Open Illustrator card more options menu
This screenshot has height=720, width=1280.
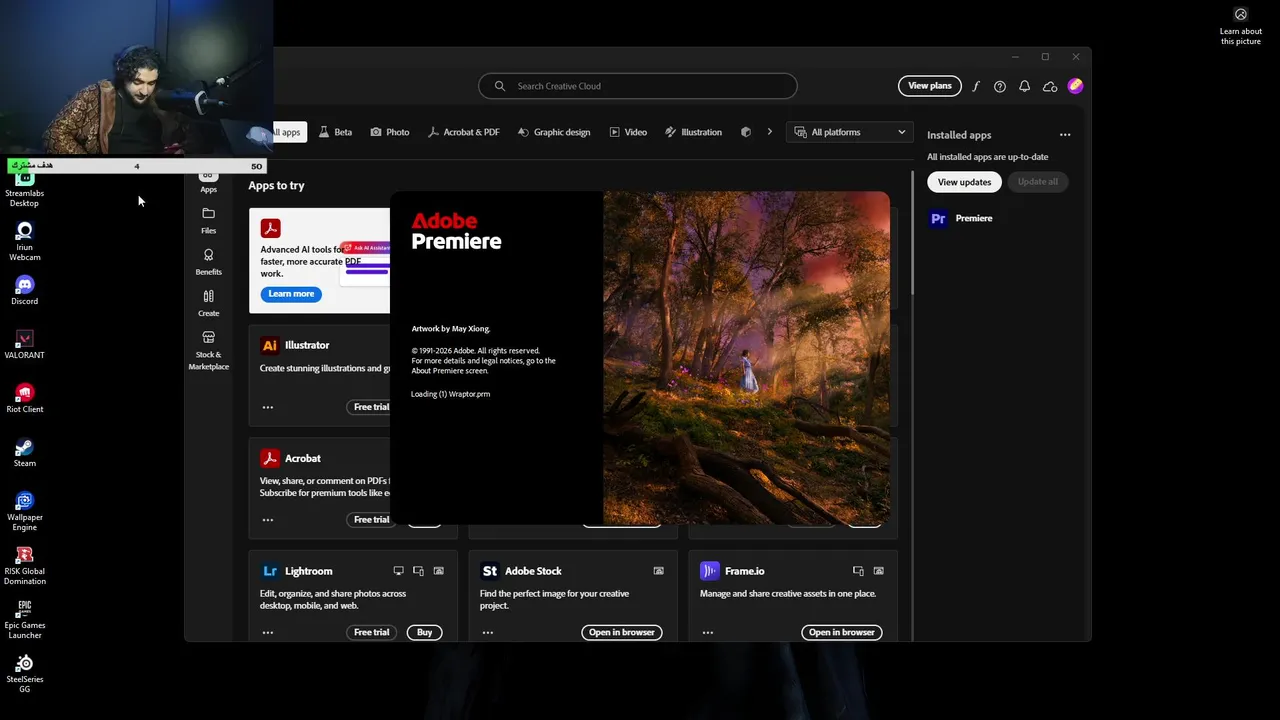point(268,407)
